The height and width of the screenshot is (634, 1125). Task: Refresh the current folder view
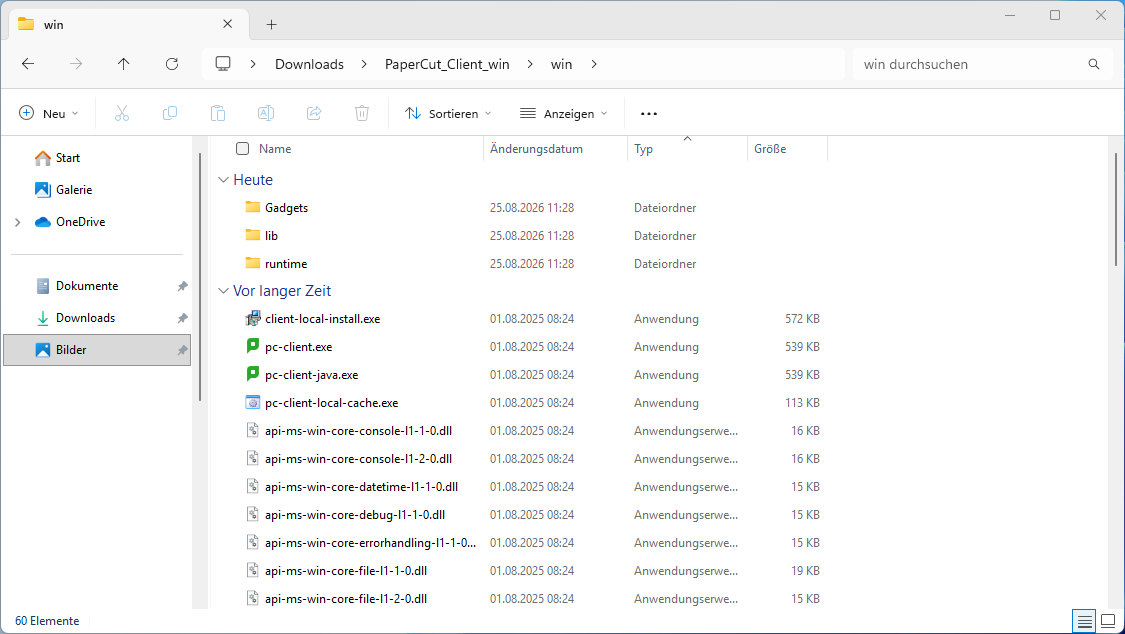(x=171, y=64)
